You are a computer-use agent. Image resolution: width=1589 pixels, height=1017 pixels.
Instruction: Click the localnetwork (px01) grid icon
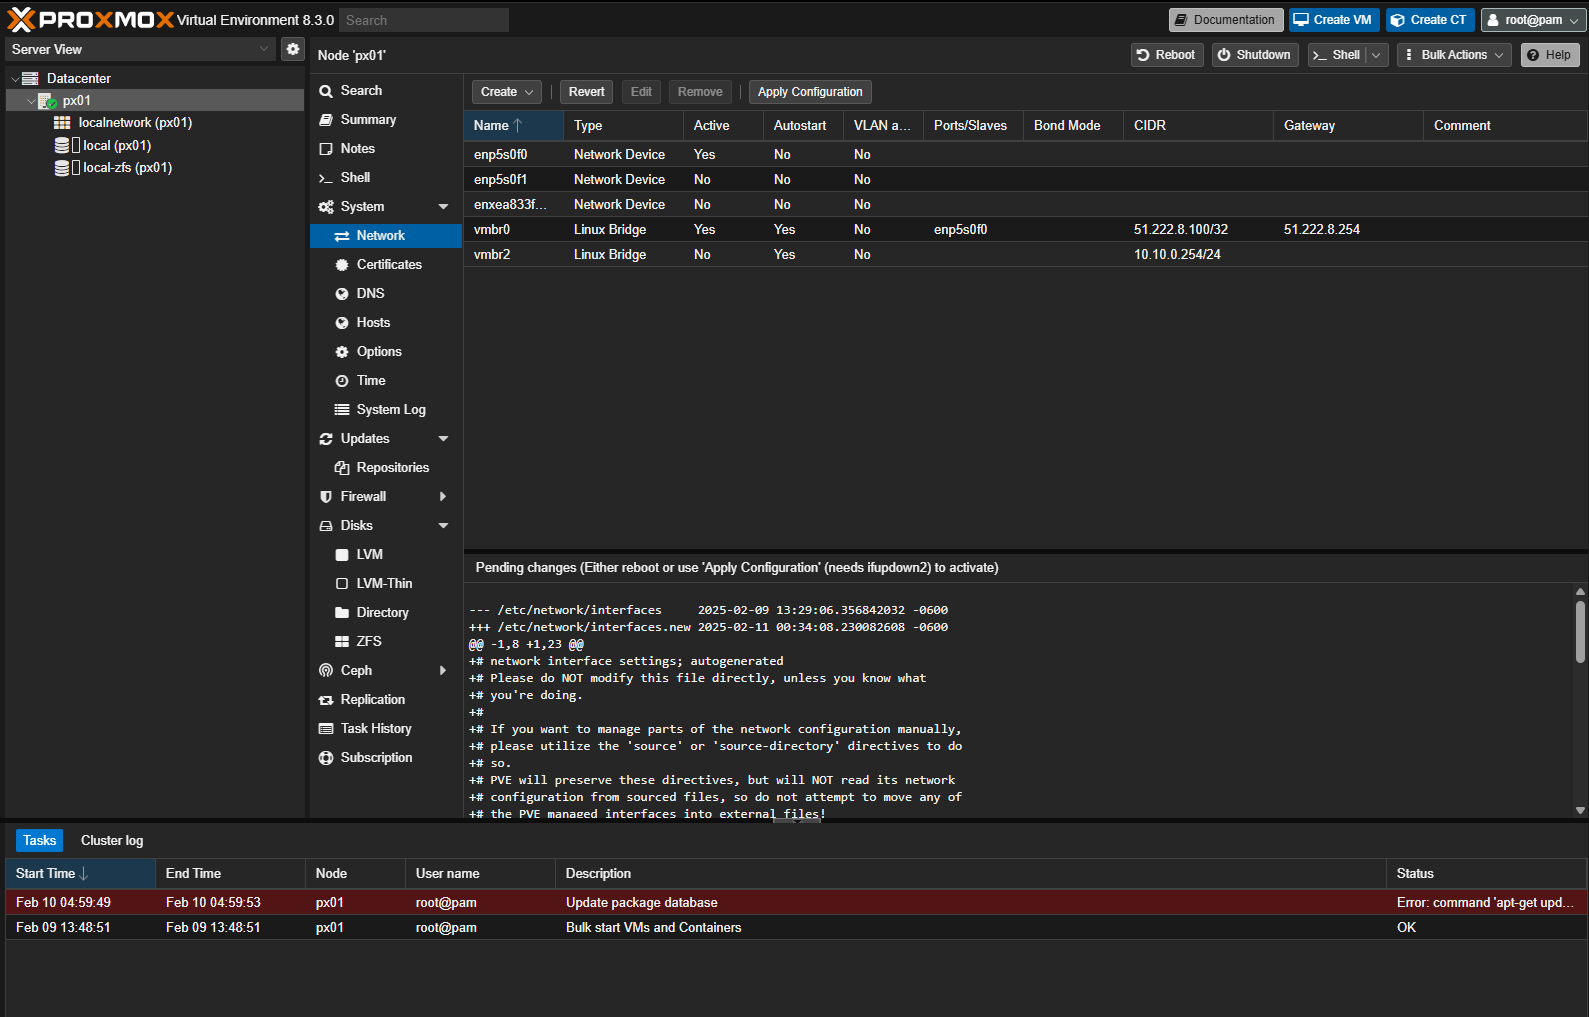pyautogui.click(x=62, y=122)
